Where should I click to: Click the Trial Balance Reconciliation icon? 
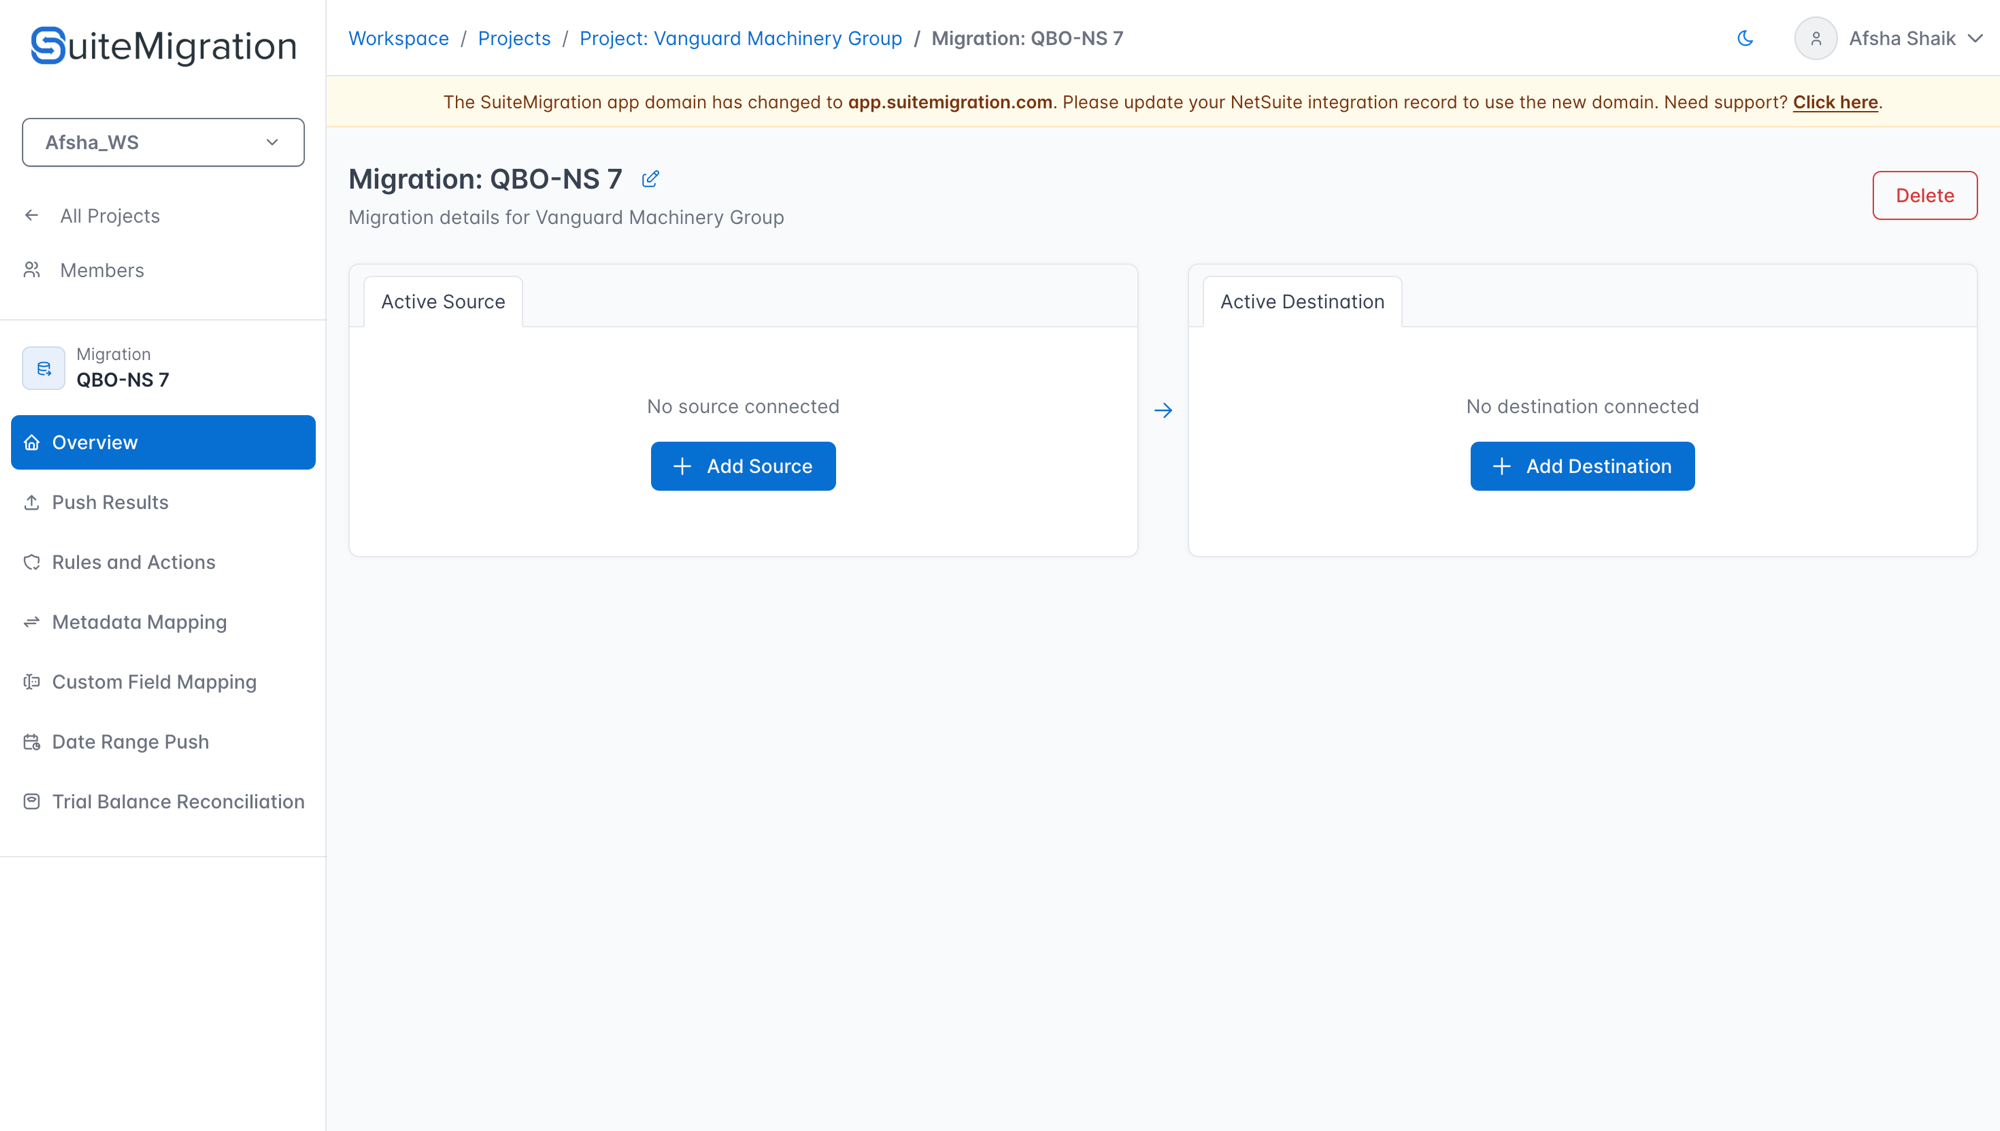pos(32,802)
